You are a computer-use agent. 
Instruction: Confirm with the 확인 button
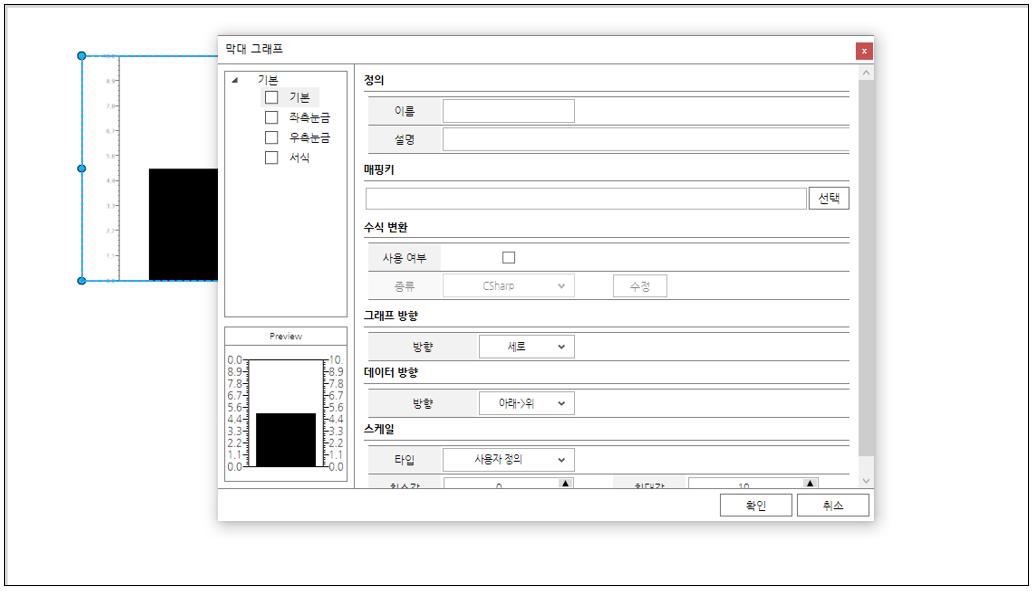[x=756, y=505]
